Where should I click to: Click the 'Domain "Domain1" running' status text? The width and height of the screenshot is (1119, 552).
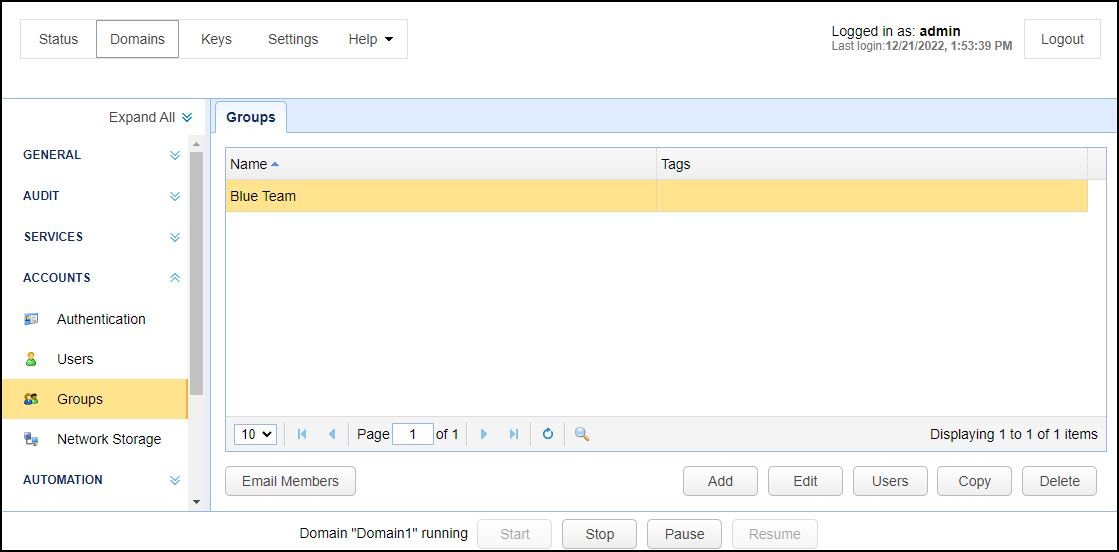coord(383,534)
